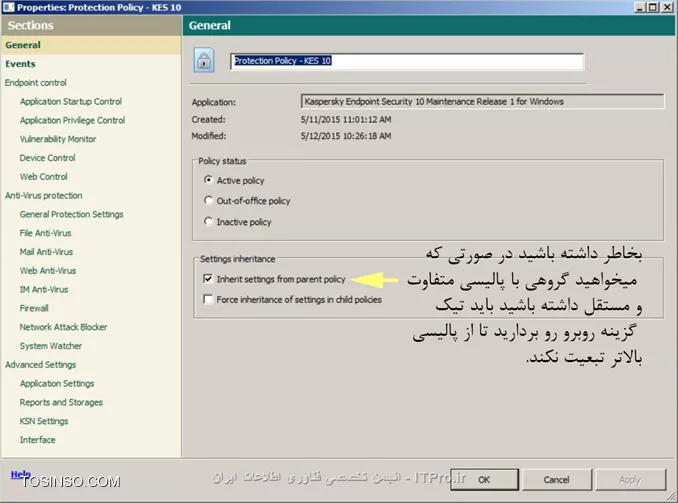The image size is (678, 503).
Task: Select the Endpoint control heading
Action: click(35, 83)
